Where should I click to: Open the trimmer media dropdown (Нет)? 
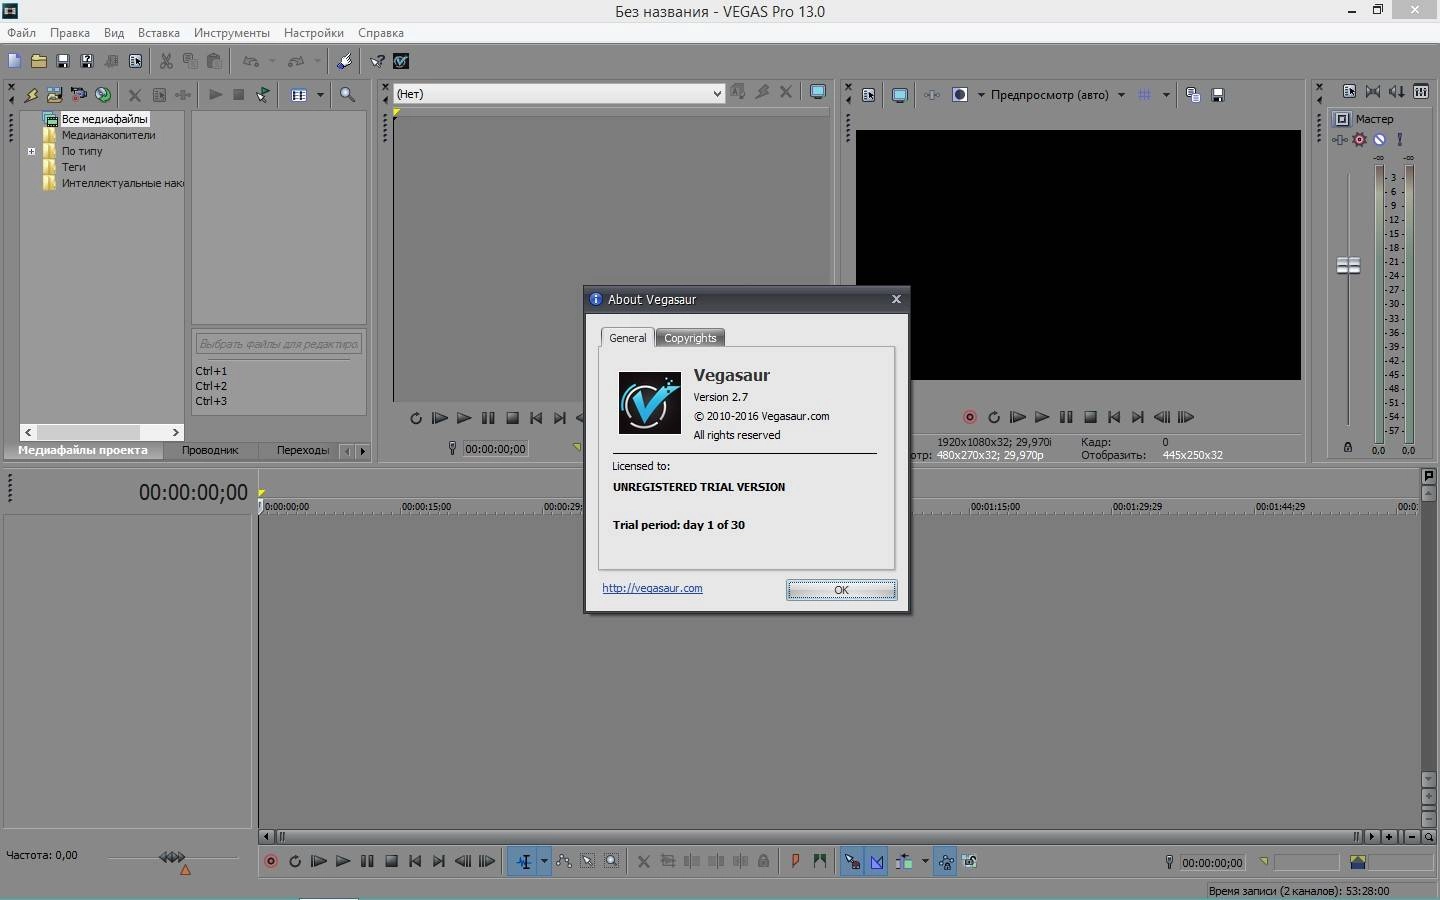558,94
